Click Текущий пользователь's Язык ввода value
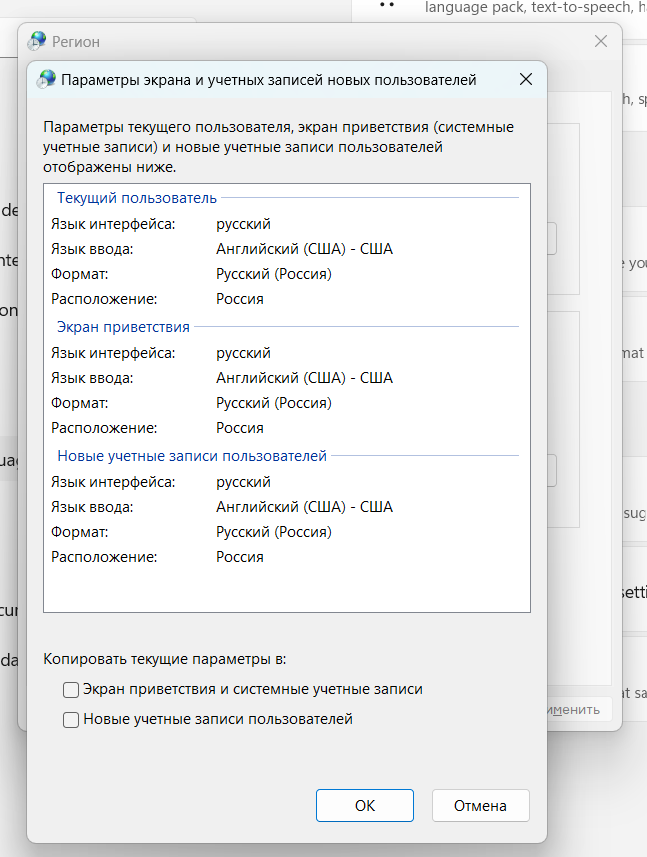This screenshot has width=647, height=857. coord(304,249)
